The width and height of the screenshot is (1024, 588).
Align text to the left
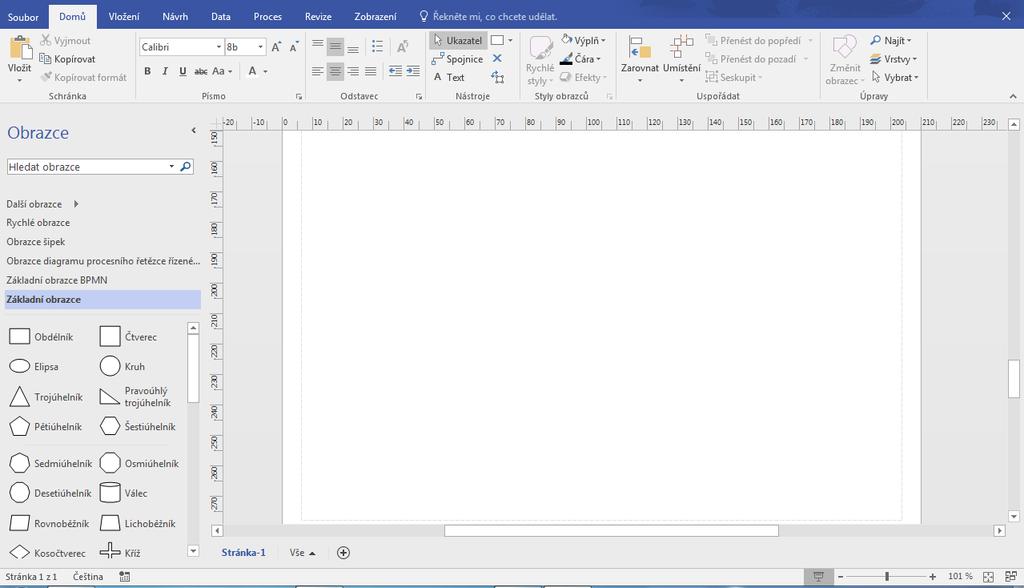point(317,71)
